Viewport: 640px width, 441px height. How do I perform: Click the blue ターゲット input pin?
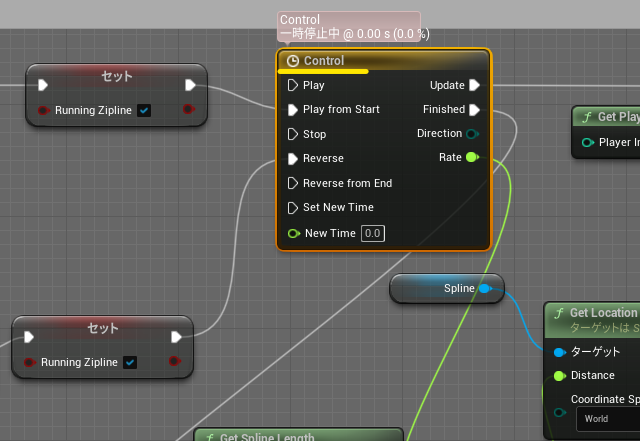tap(559, 352)
